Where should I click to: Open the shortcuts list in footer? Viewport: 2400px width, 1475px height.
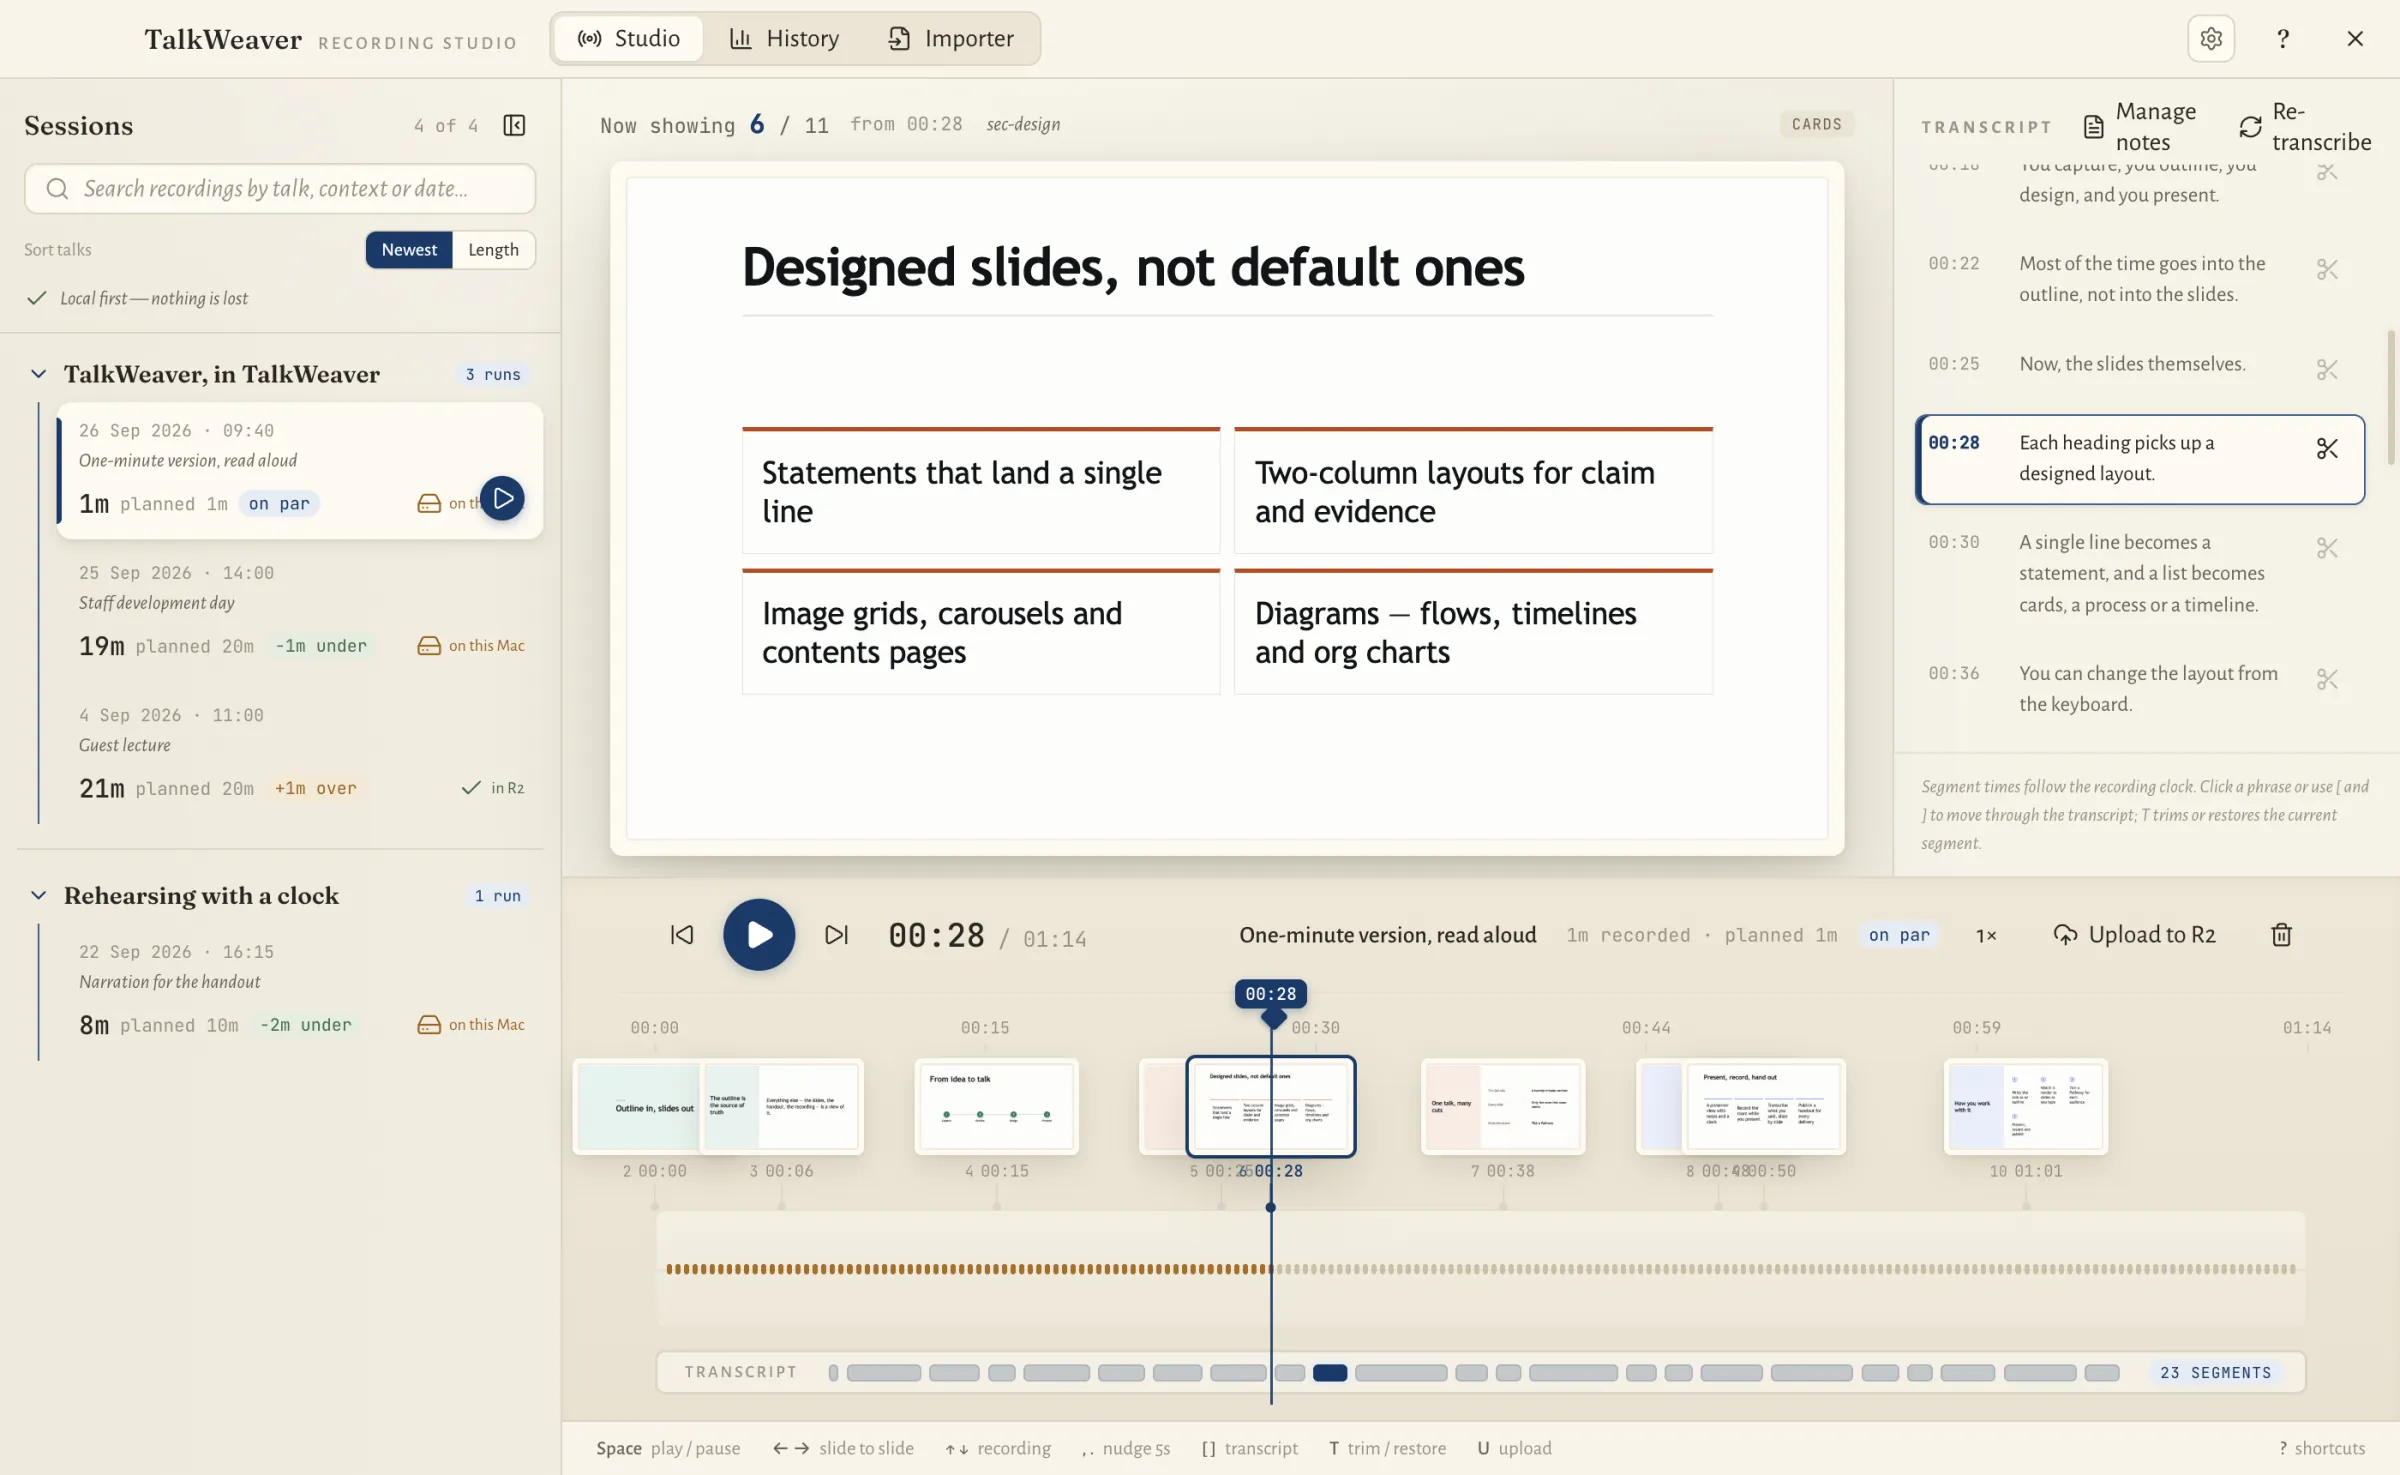coord(2322,1448)
